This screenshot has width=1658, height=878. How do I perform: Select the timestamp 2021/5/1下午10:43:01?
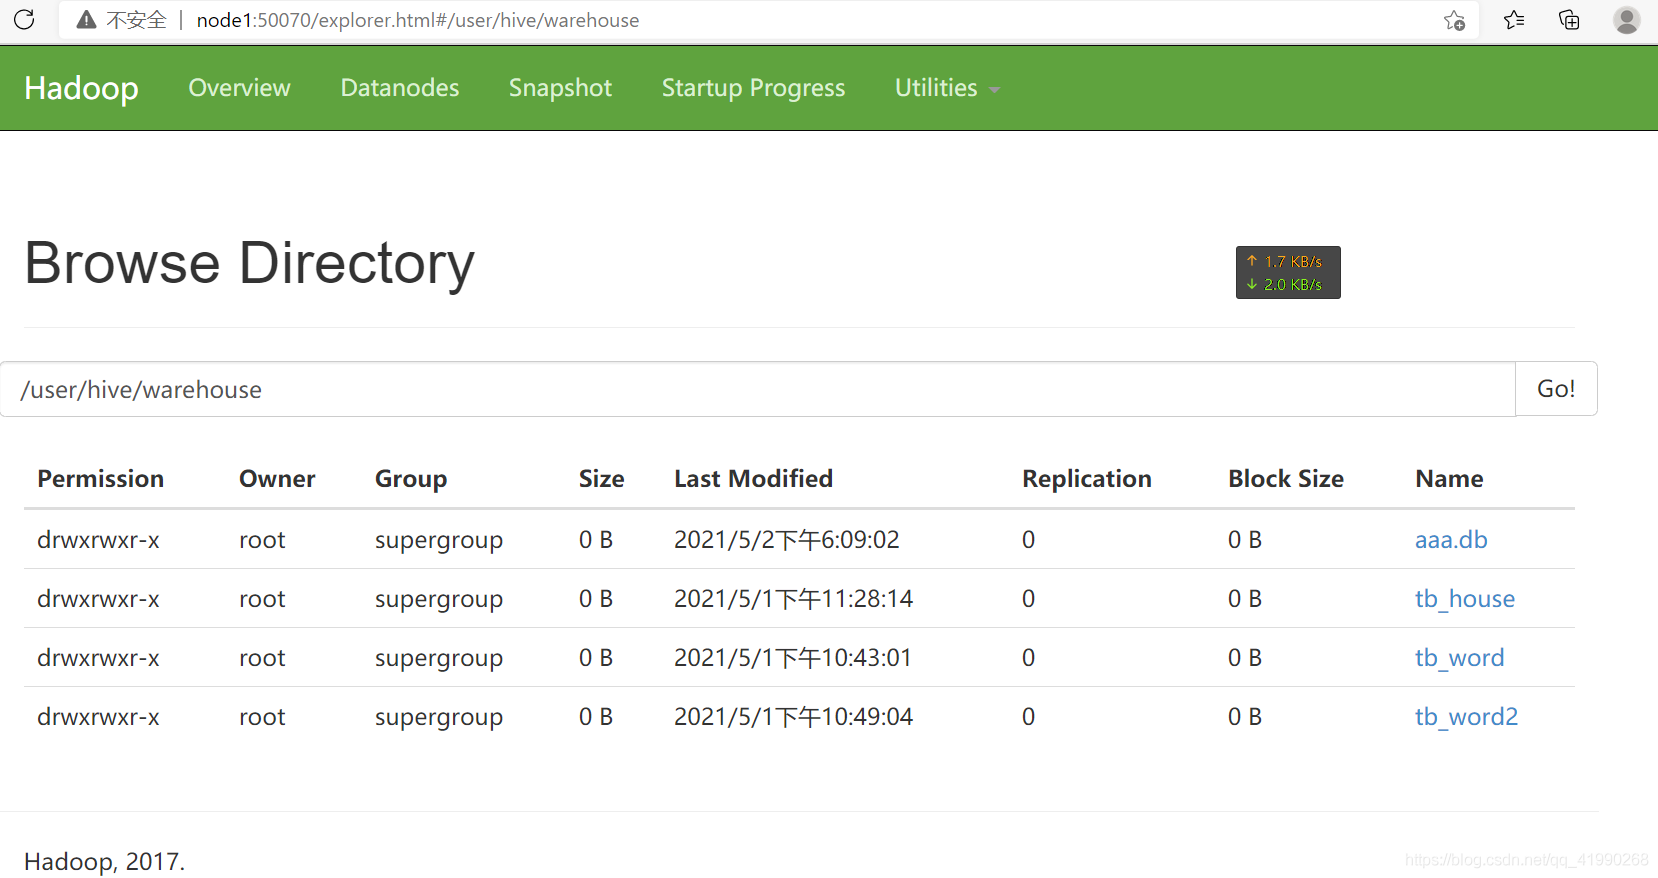793,658
